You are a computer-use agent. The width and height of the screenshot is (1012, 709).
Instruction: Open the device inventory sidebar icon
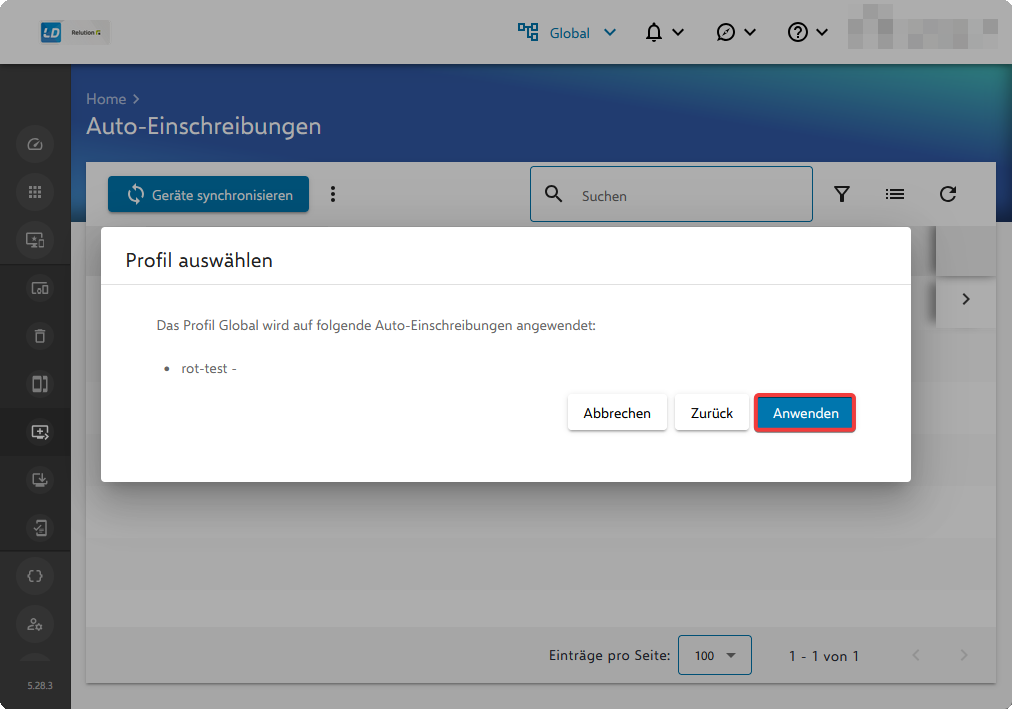[40, 288]
